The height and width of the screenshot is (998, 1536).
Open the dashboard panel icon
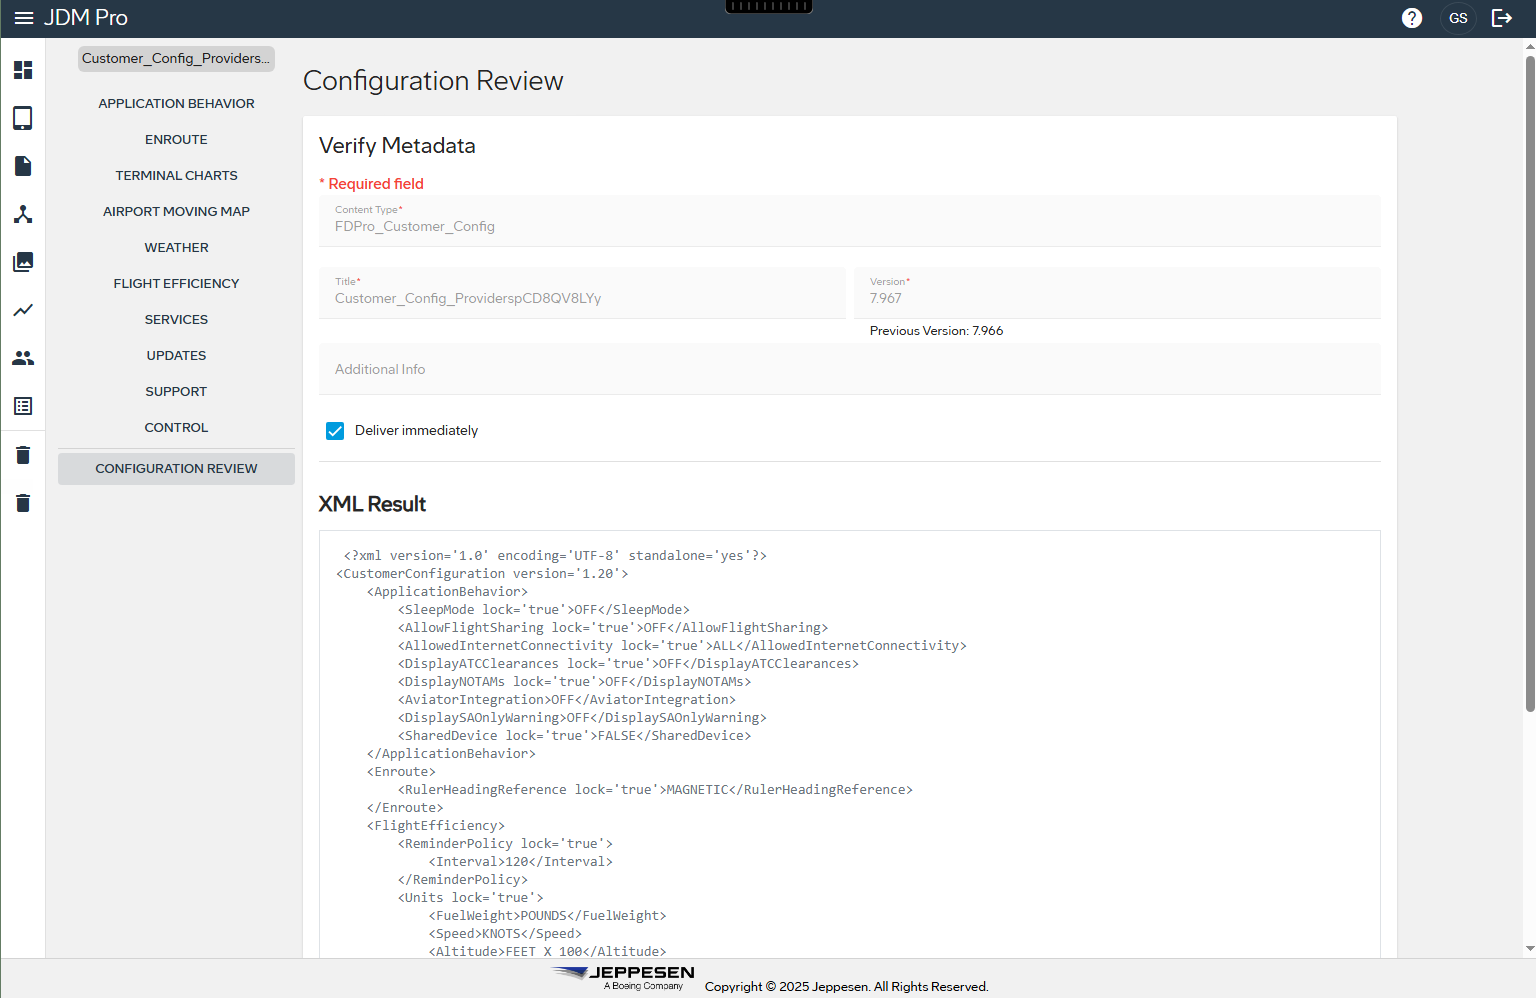point(23,70)
